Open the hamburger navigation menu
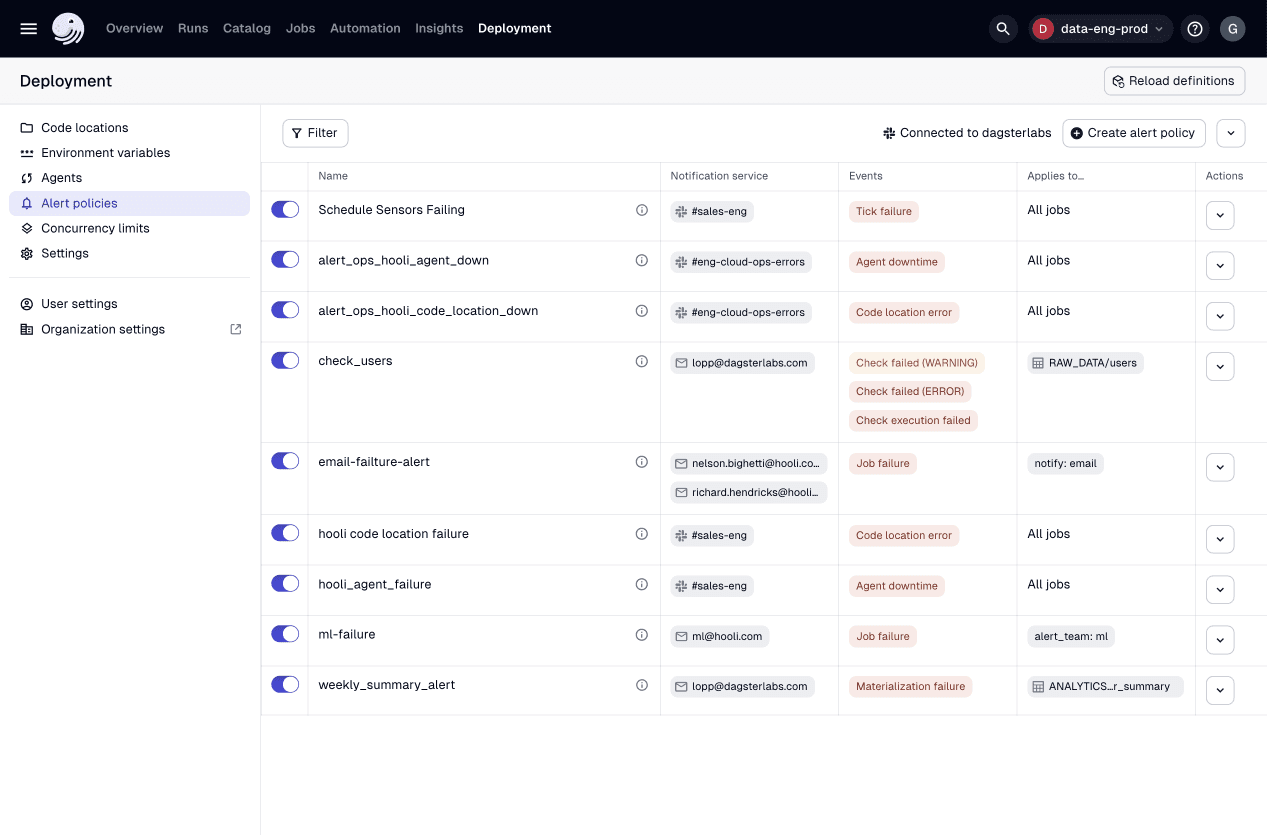 tap(28, 28)
